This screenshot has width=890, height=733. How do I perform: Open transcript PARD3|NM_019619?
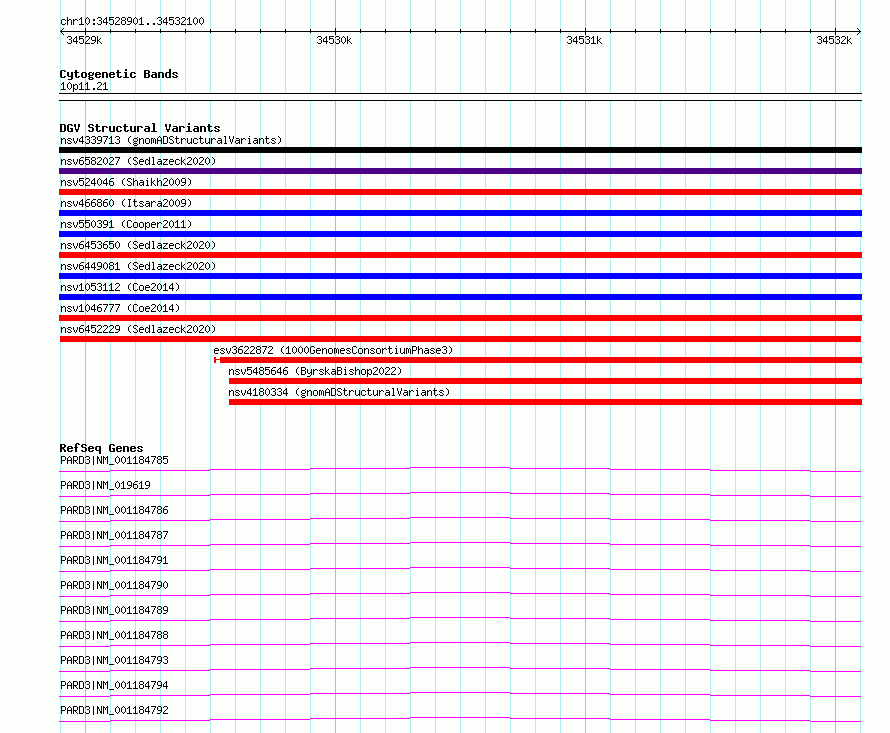[x=105, y=485]
